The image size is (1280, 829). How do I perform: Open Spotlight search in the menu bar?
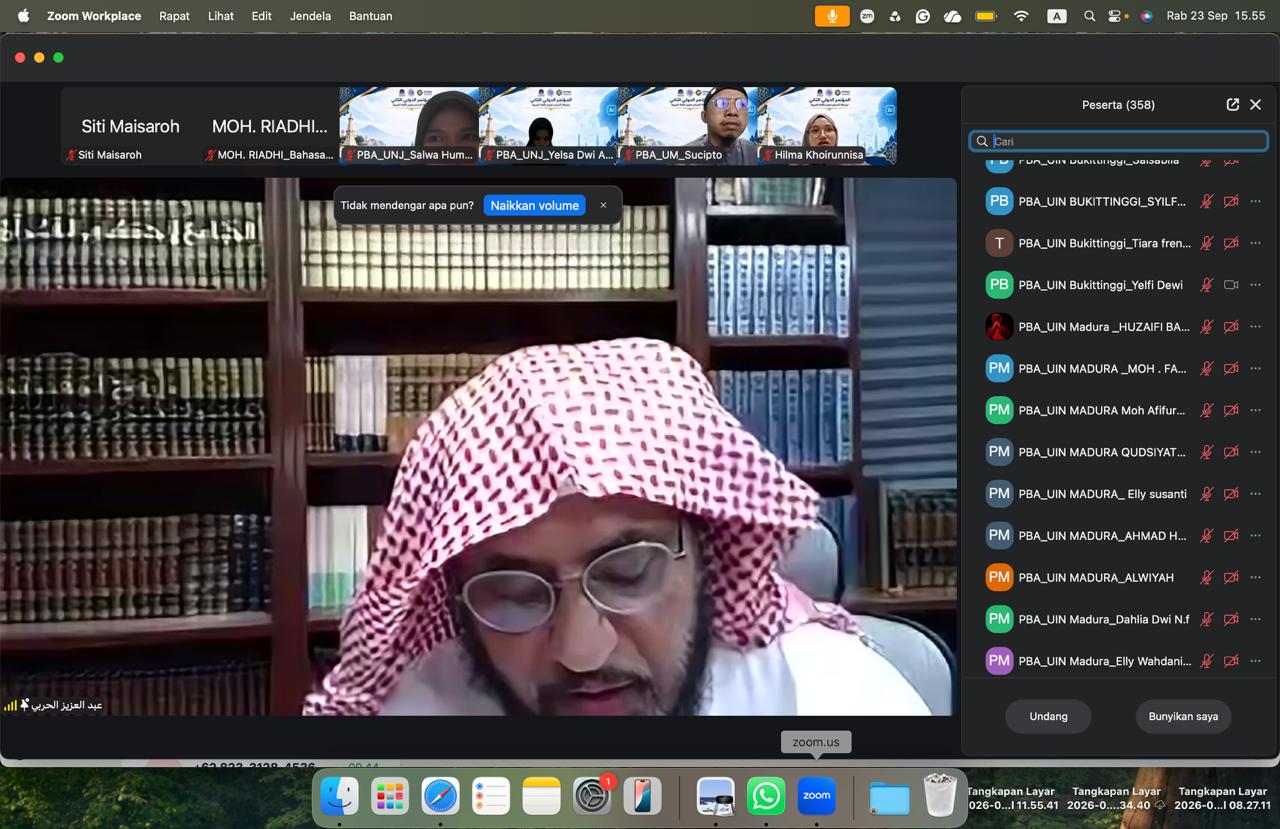[x=1089, y=16]
